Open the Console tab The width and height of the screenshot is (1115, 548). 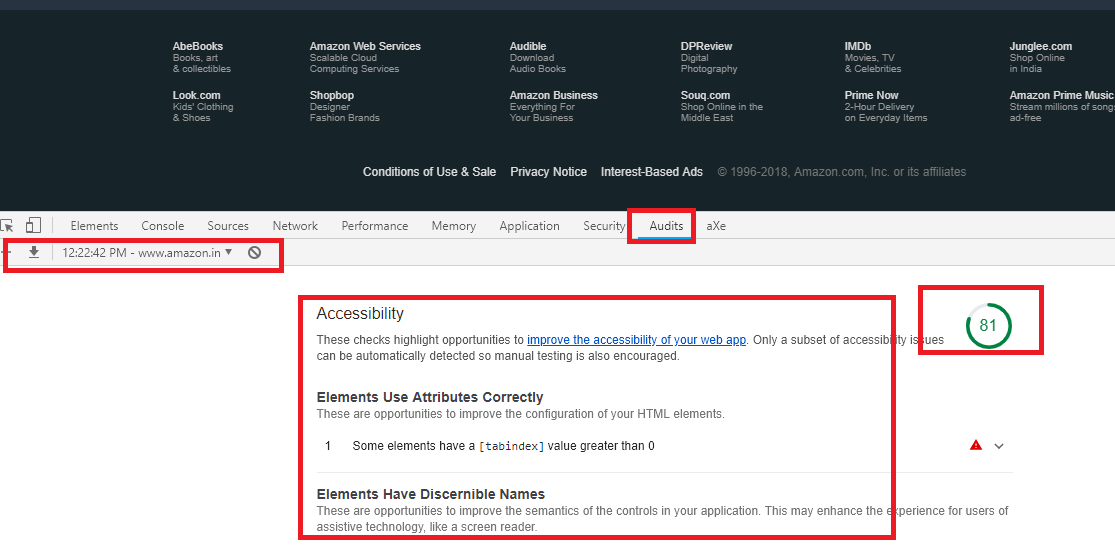coord(163,226)
